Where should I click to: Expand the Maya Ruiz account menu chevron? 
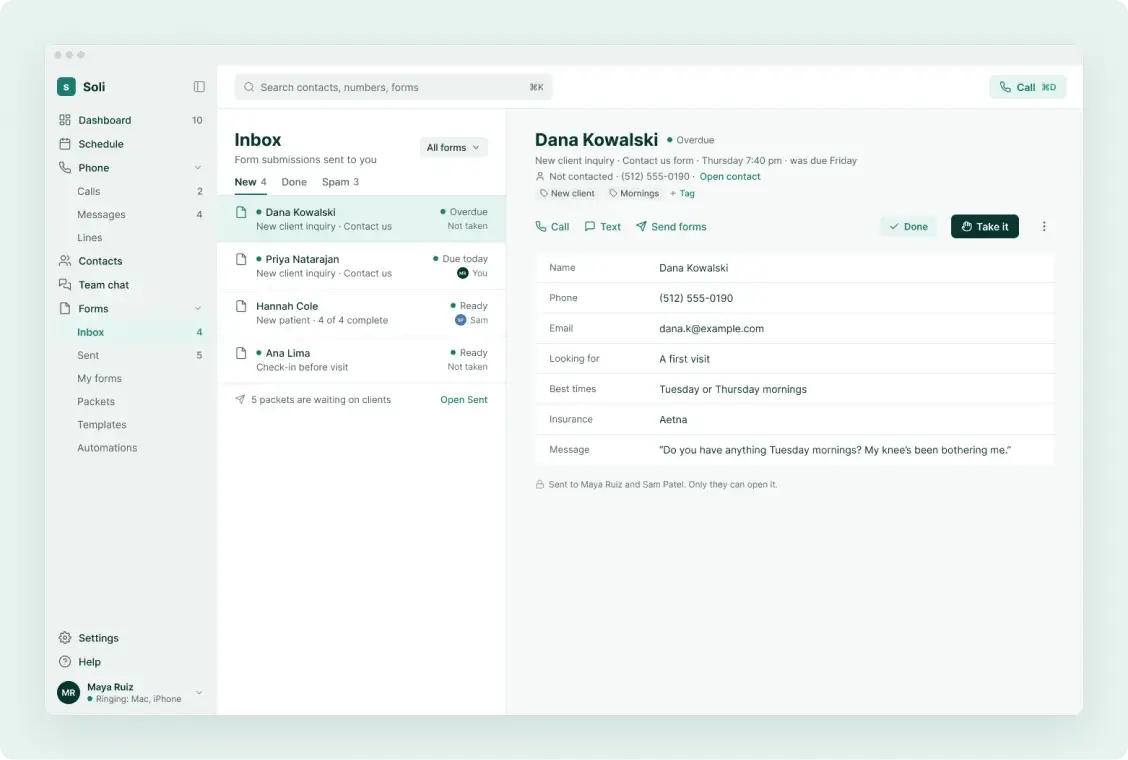199,692
